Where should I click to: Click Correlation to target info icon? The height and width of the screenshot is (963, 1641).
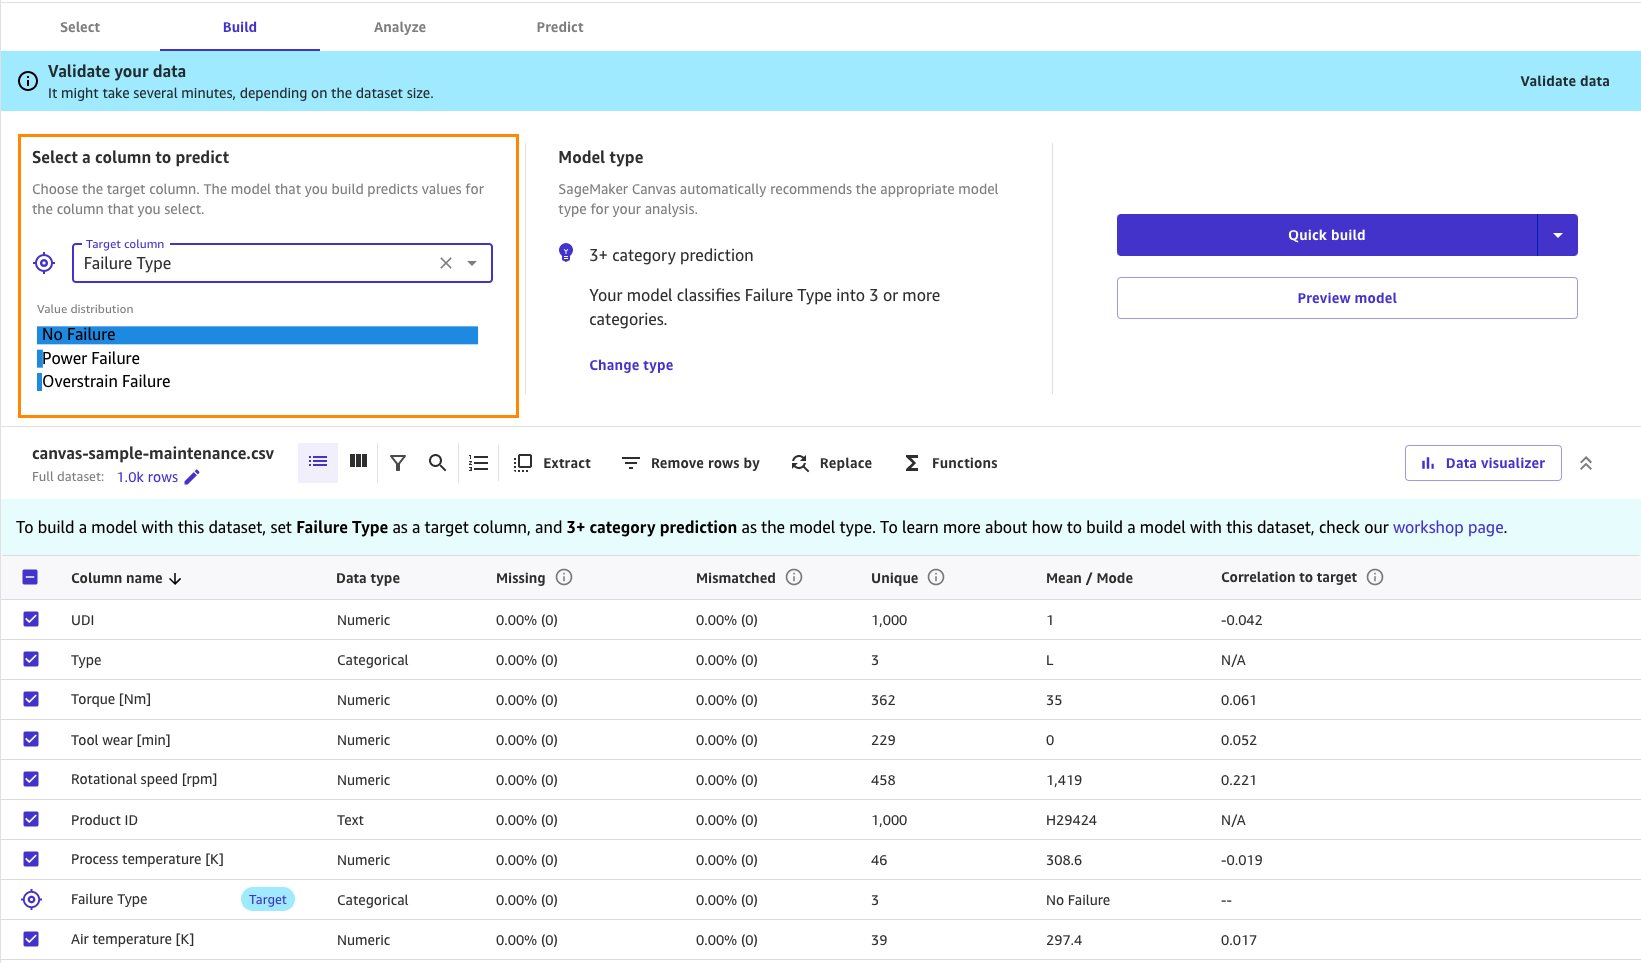pyautogui.click(x=1375, y=577)
